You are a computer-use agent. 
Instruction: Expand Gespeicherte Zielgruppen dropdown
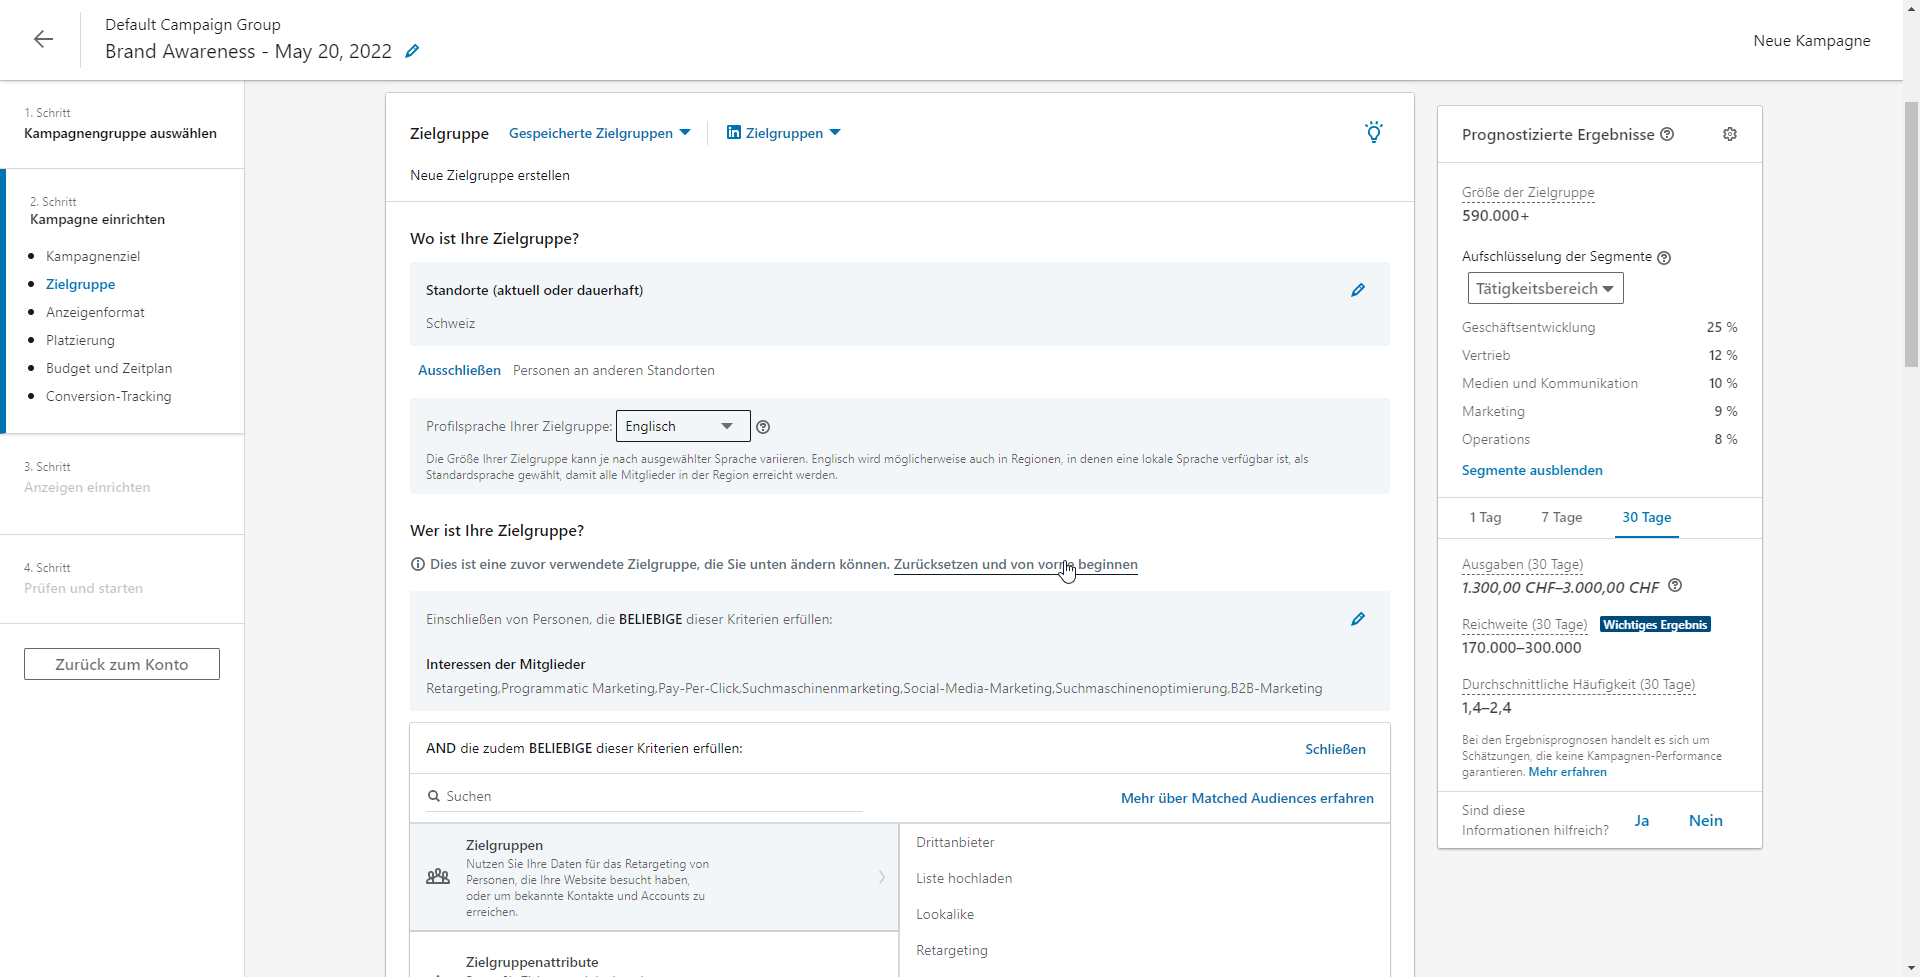point(599,133)
